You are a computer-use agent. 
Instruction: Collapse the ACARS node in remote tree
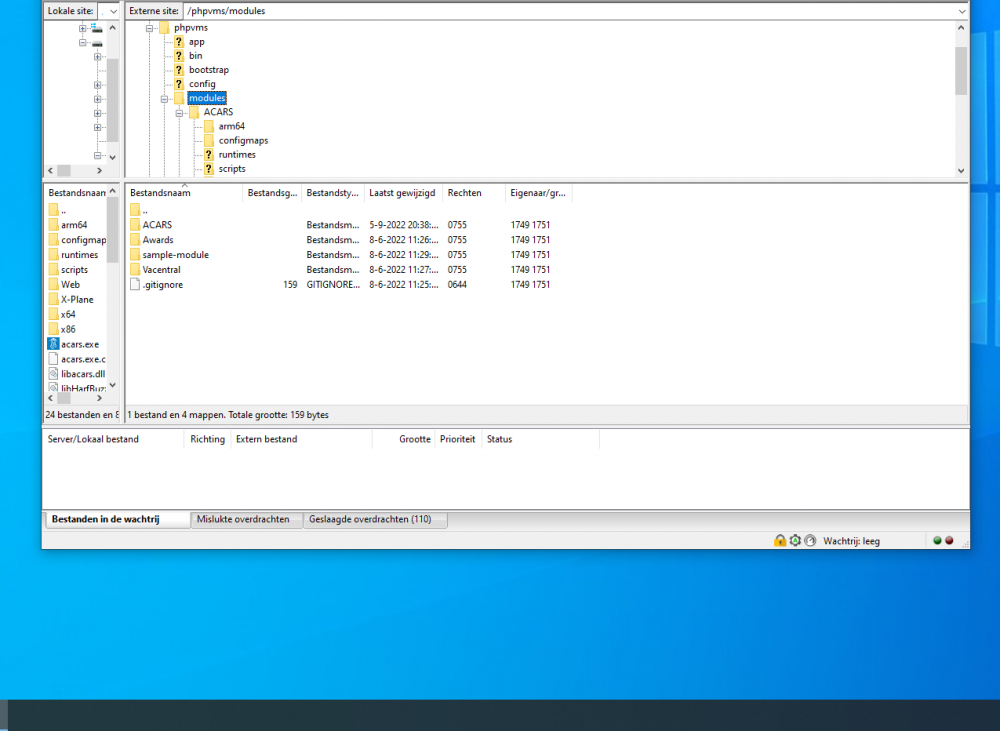tap(180, 113)
